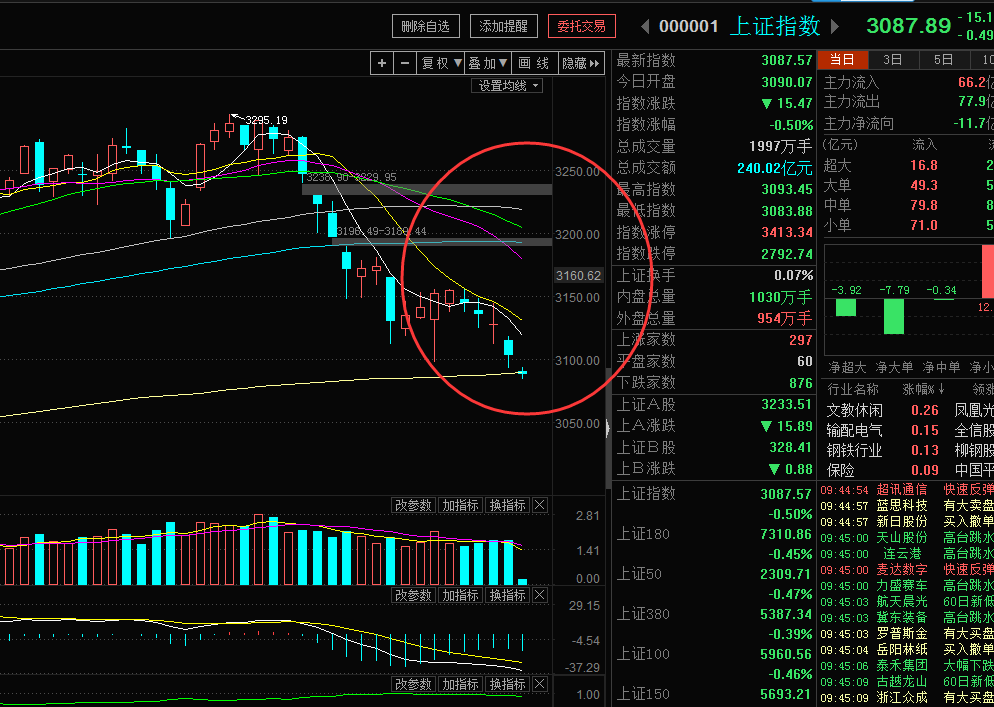
Task: Click 改参数 on volume indicator
Action: pyautogui.click(x=413, y=505)
